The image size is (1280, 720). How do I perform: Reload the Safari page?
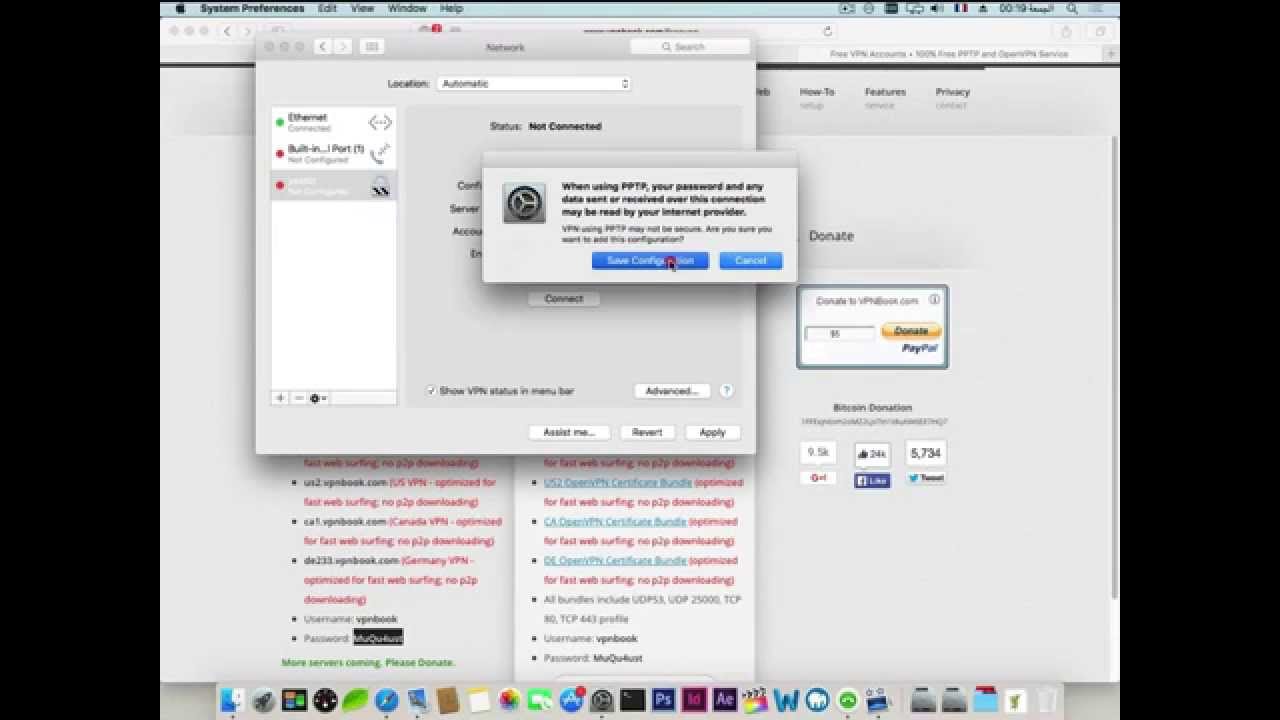point(828,31)
